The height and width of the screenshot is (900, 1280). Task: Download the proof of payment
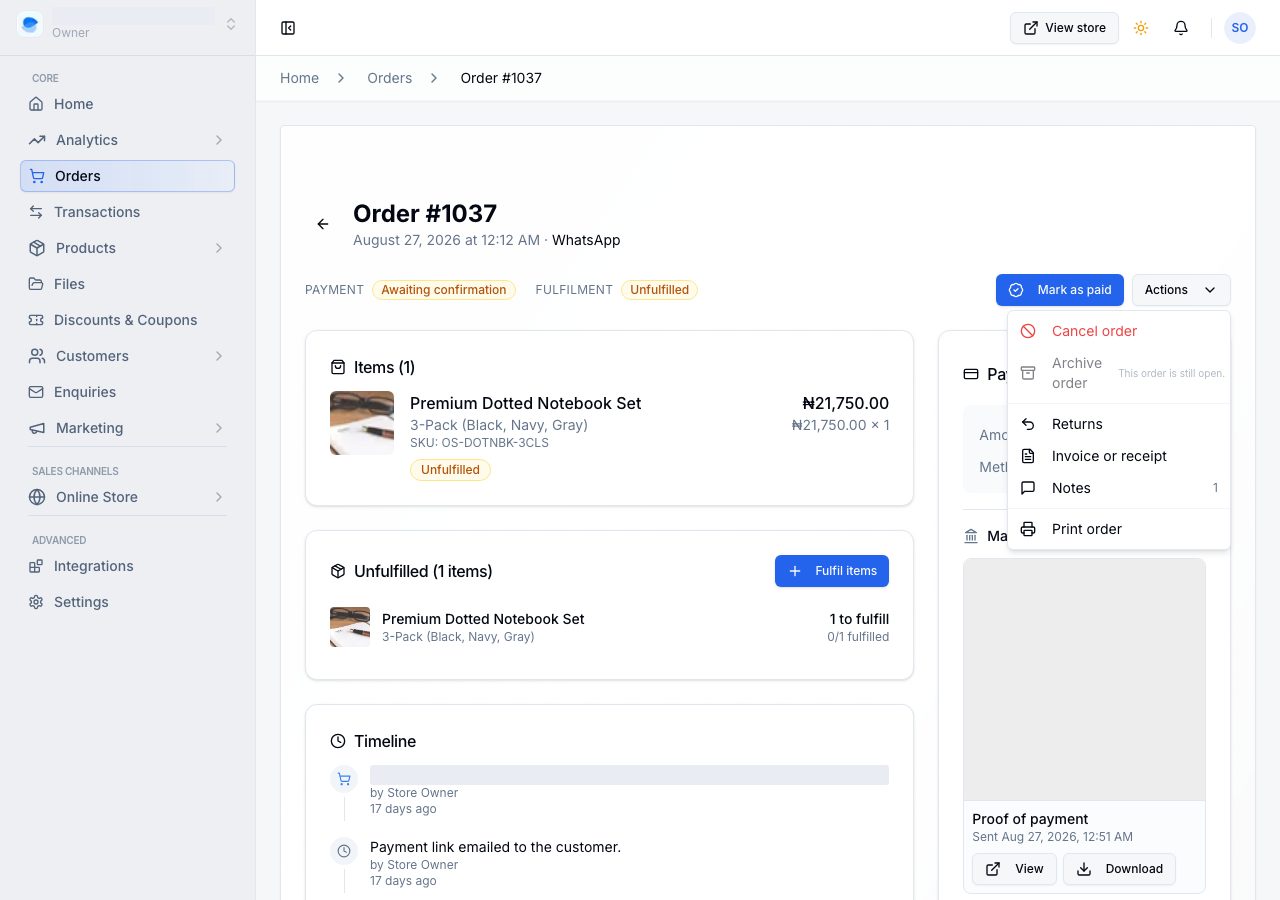[x=1119, y=869]
